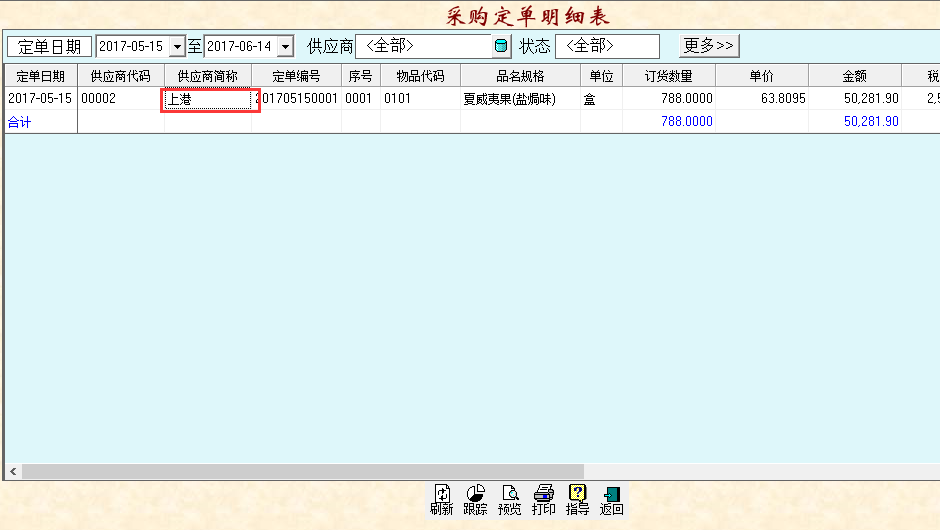Click the 定单编号 column header

tap(296, 76)
